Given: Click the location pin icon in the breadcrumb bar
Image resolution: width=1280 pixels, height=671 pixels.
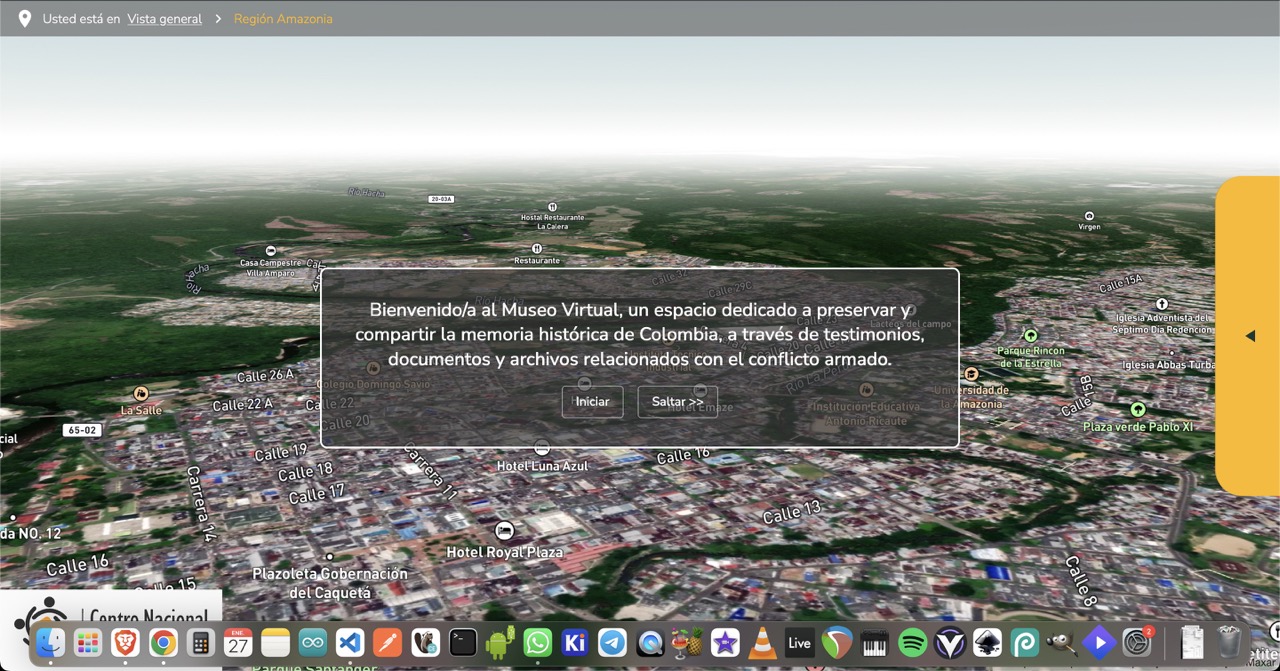Looking at the screenshot, I should pos(24,19).
